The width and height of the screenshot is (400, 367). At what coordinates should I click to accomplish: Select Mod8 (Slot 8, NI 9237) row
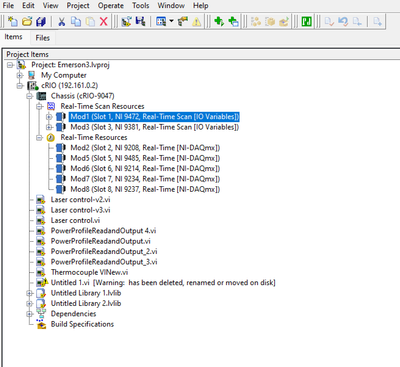coord(145,189)
